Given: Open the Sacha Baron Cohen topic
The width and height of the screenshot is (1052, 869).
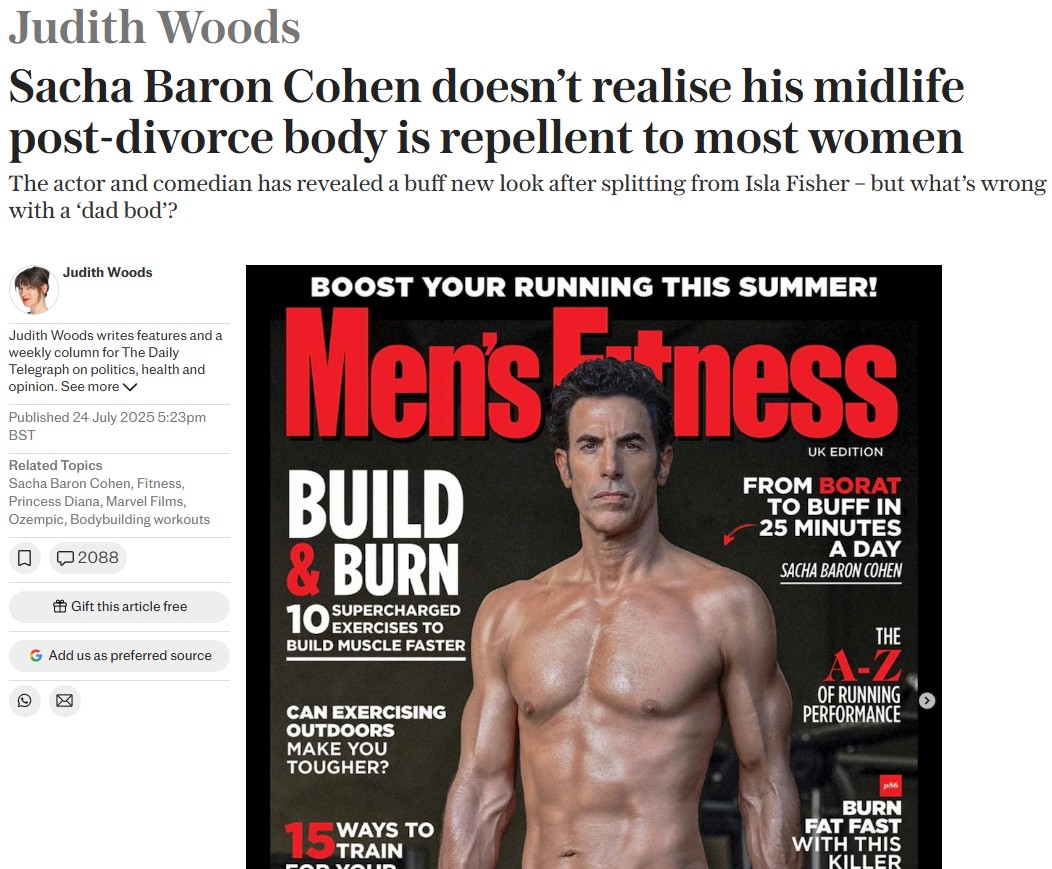Looking at the screenshot, I should pyautogui.click(x=70, y=483).
